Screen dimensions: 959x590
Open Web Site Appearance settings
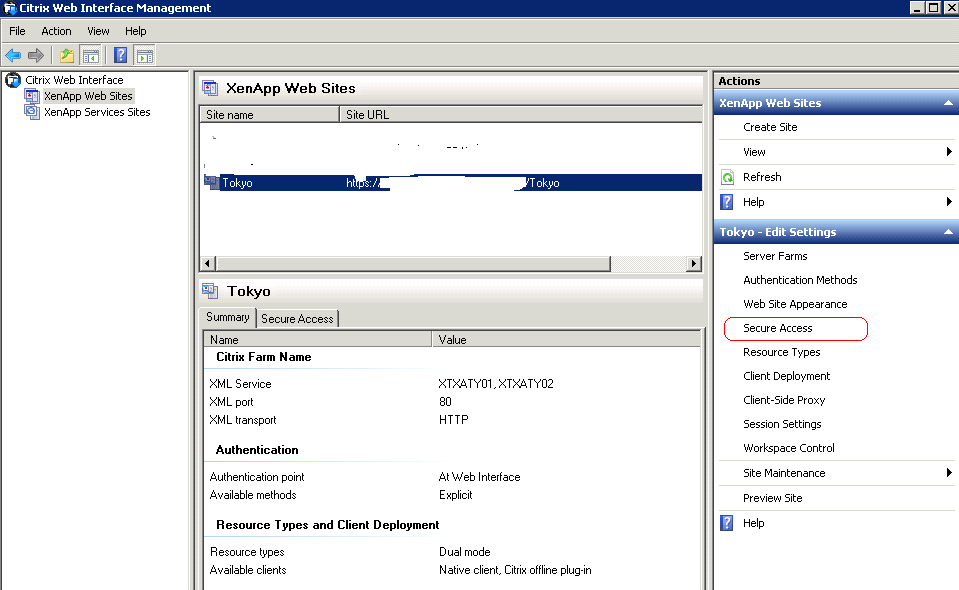795,304
